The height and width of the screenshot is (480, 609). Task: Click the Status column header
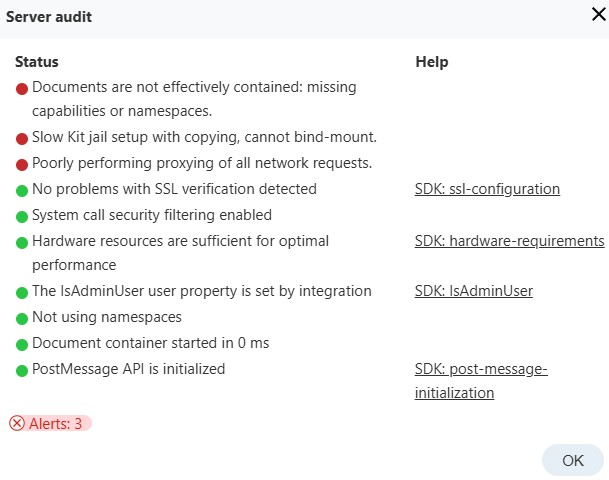(36, 62)
